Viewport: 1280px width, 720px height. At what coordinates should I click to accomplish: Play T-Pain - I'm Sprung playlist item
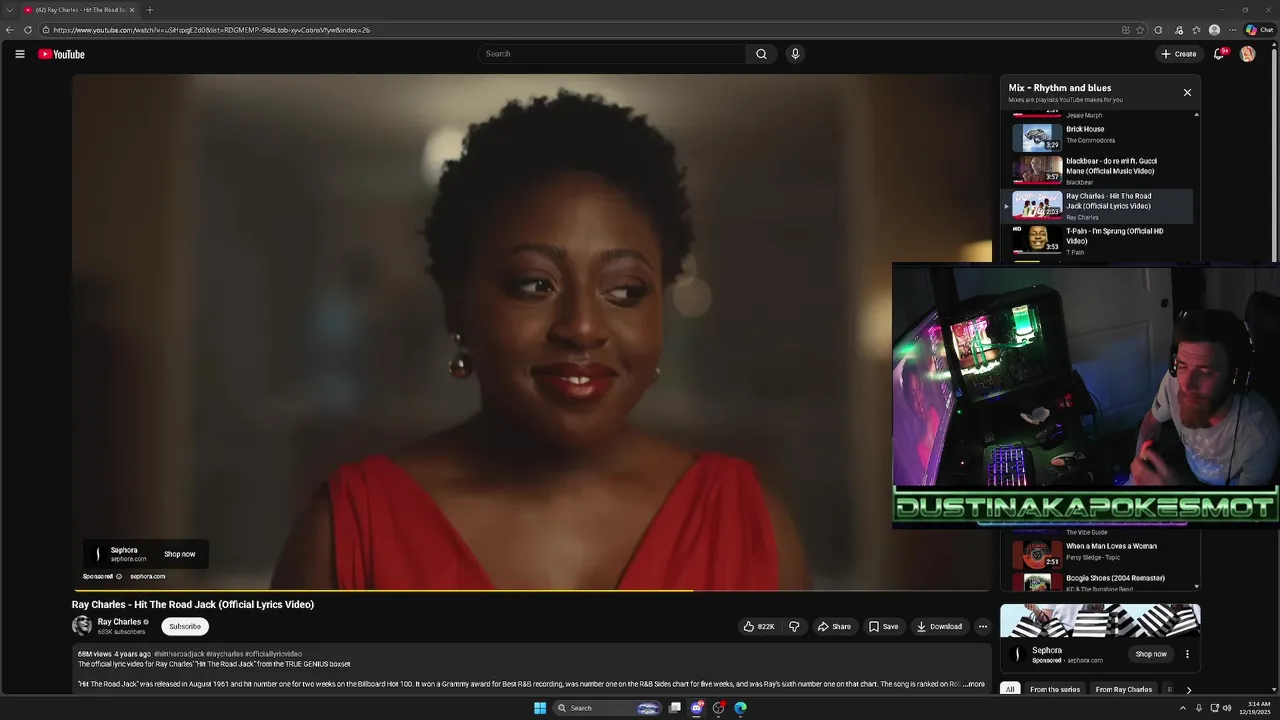tap(1097, 240)
